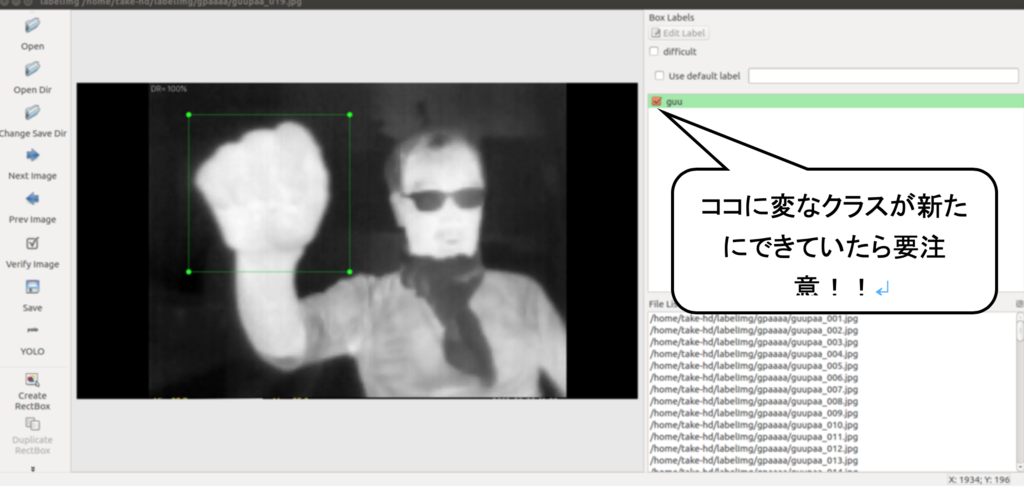
Task: Click the Open Dir icon
Action: click(32, 69)
